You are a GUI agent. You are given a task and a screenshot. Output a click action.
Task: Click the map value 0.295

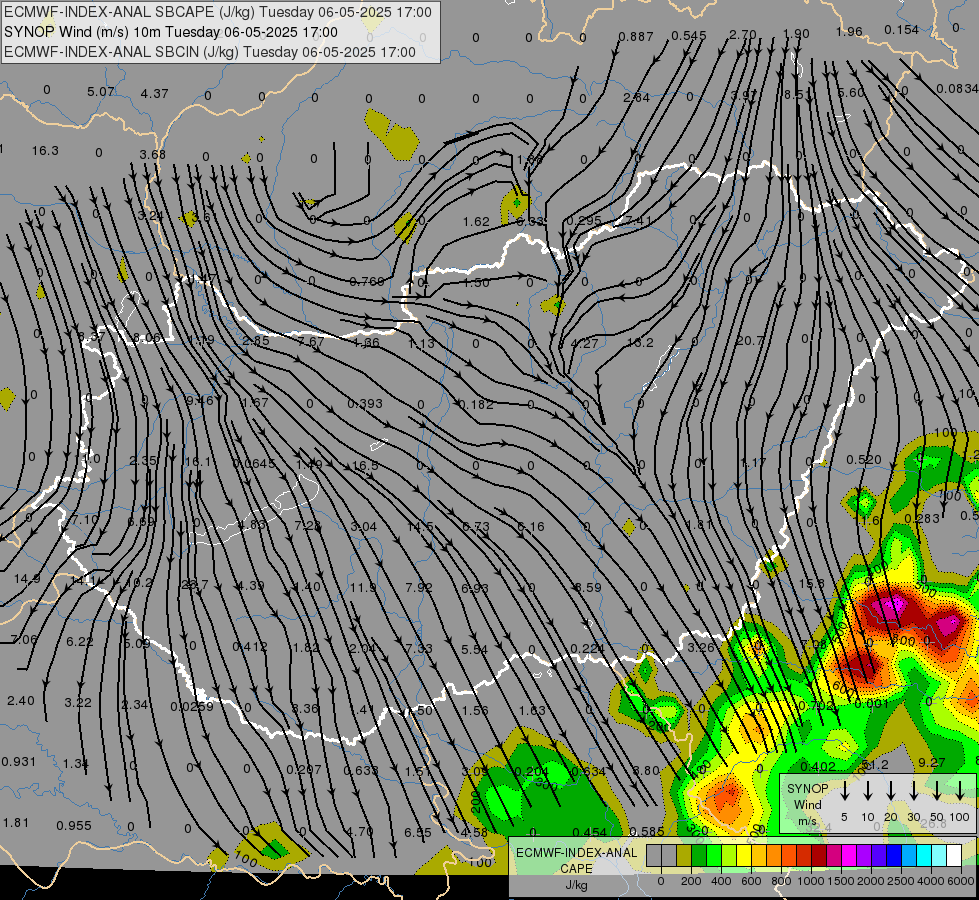point(584,220)
